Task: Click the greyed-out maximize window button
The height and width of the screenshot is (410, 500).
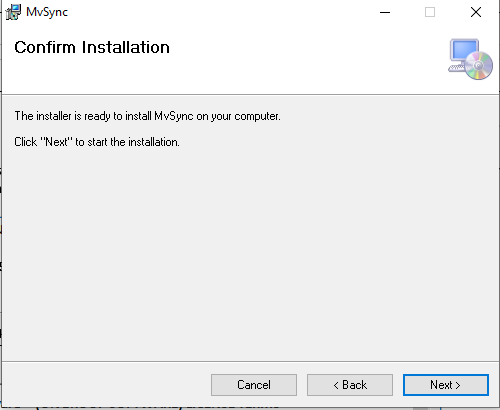Action: pos(430,12)
